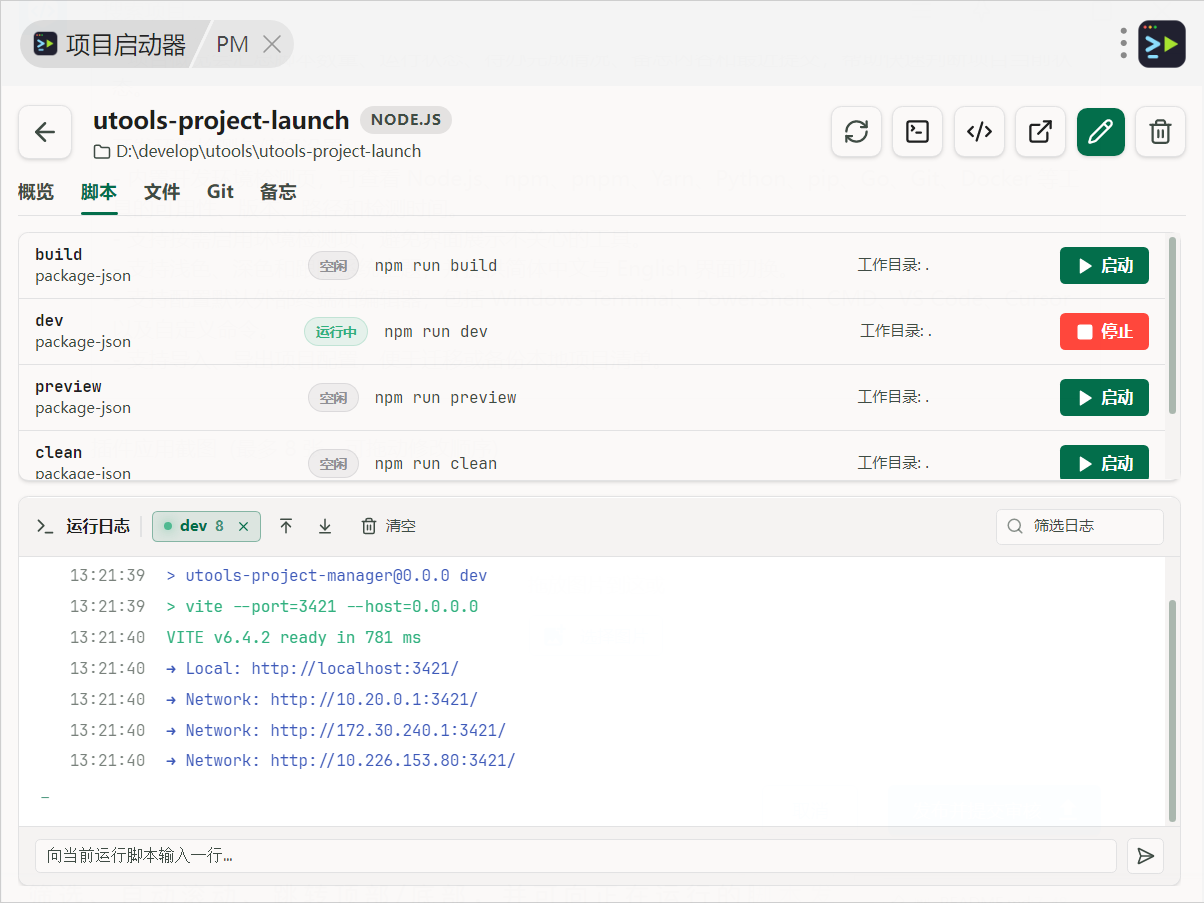Screen dimensions: 1204x903
Task: Clear the log with 清空 button
Action: point(388,526)
